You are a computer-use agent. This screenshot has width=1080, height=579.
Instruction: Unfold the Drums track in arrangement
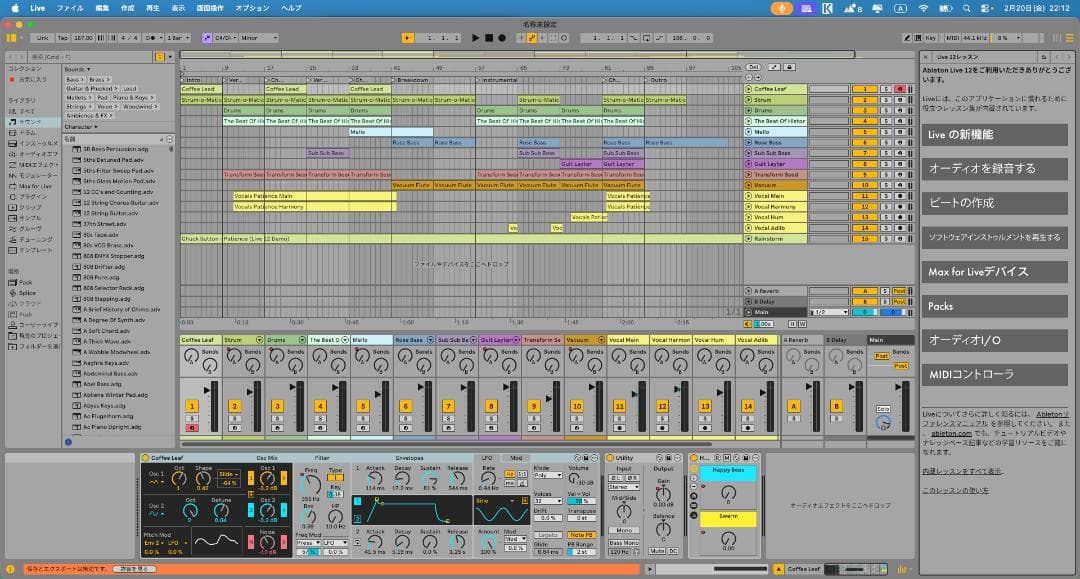pos(748,110)
